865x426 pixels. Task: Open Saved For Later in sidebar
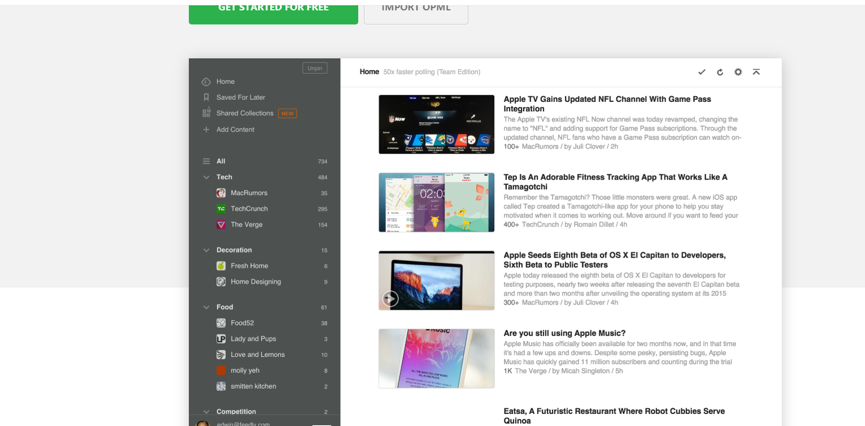tap(240, 97)
